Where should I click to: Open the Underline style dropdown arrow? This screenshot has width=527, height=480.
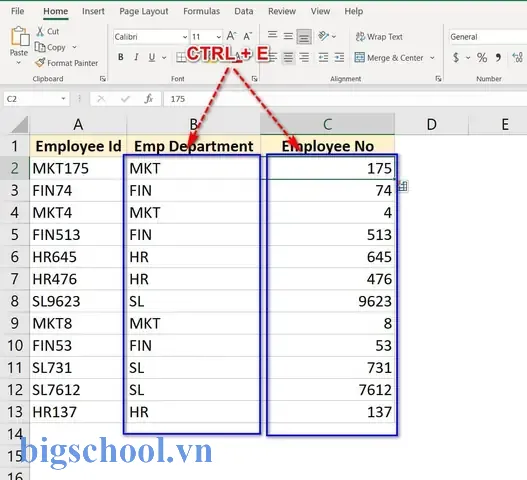coord(164,57)
